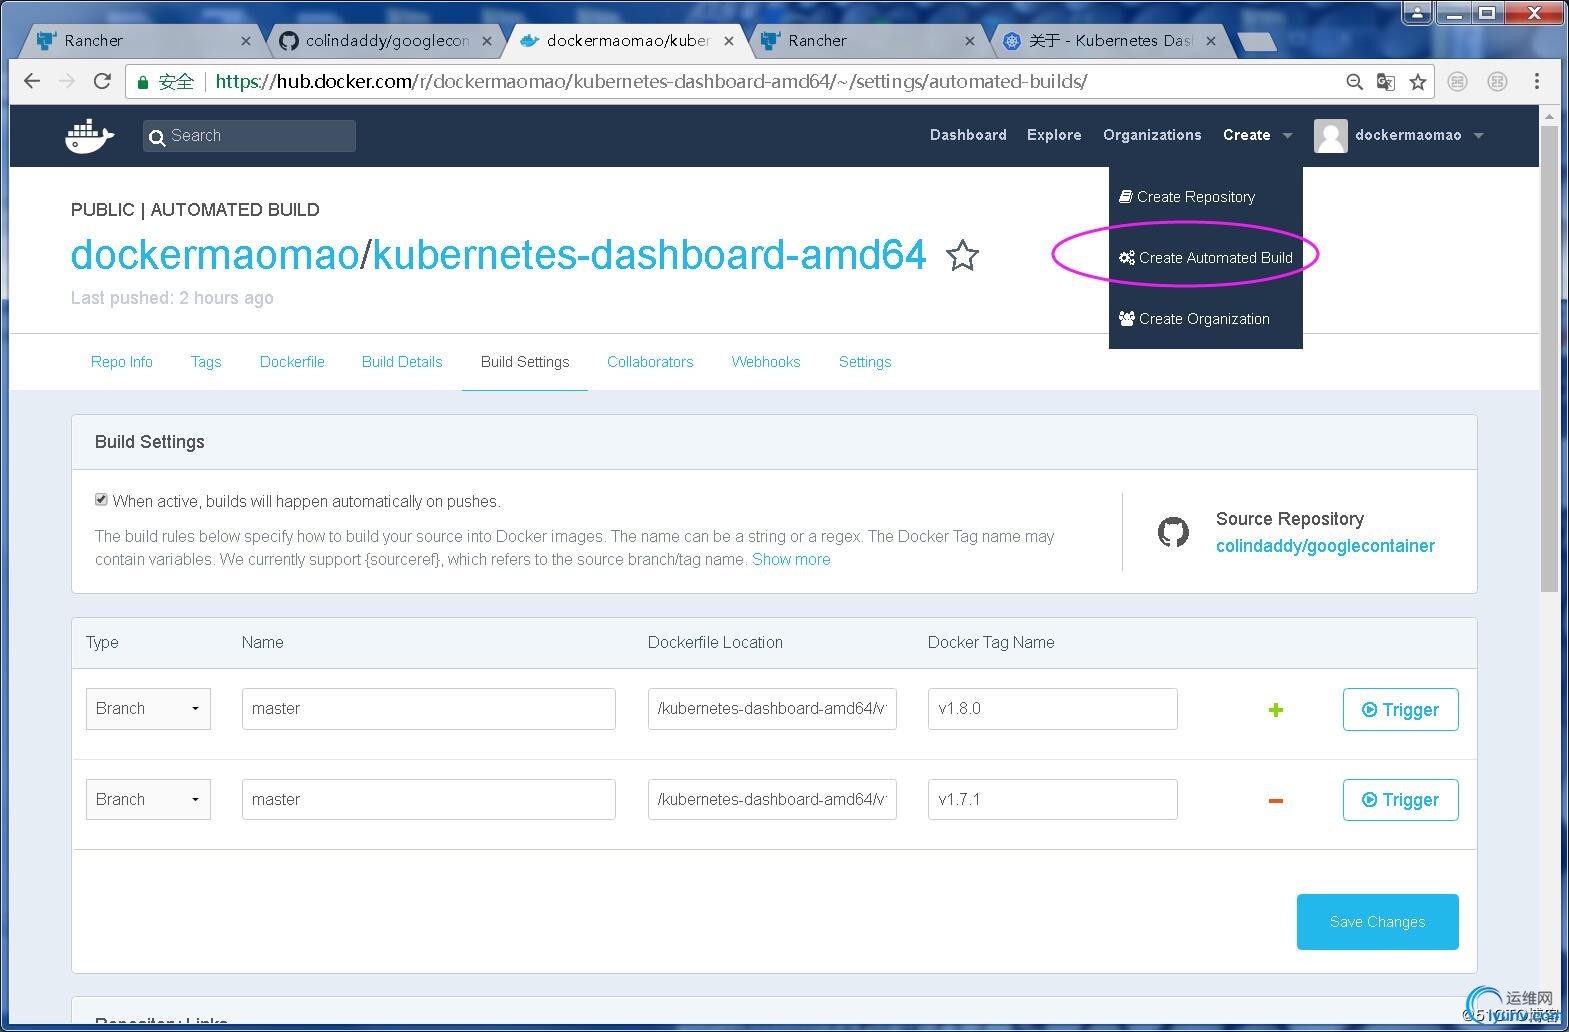Click Save Changes button
The image size is (1569, 1032).
(1377, 922)
